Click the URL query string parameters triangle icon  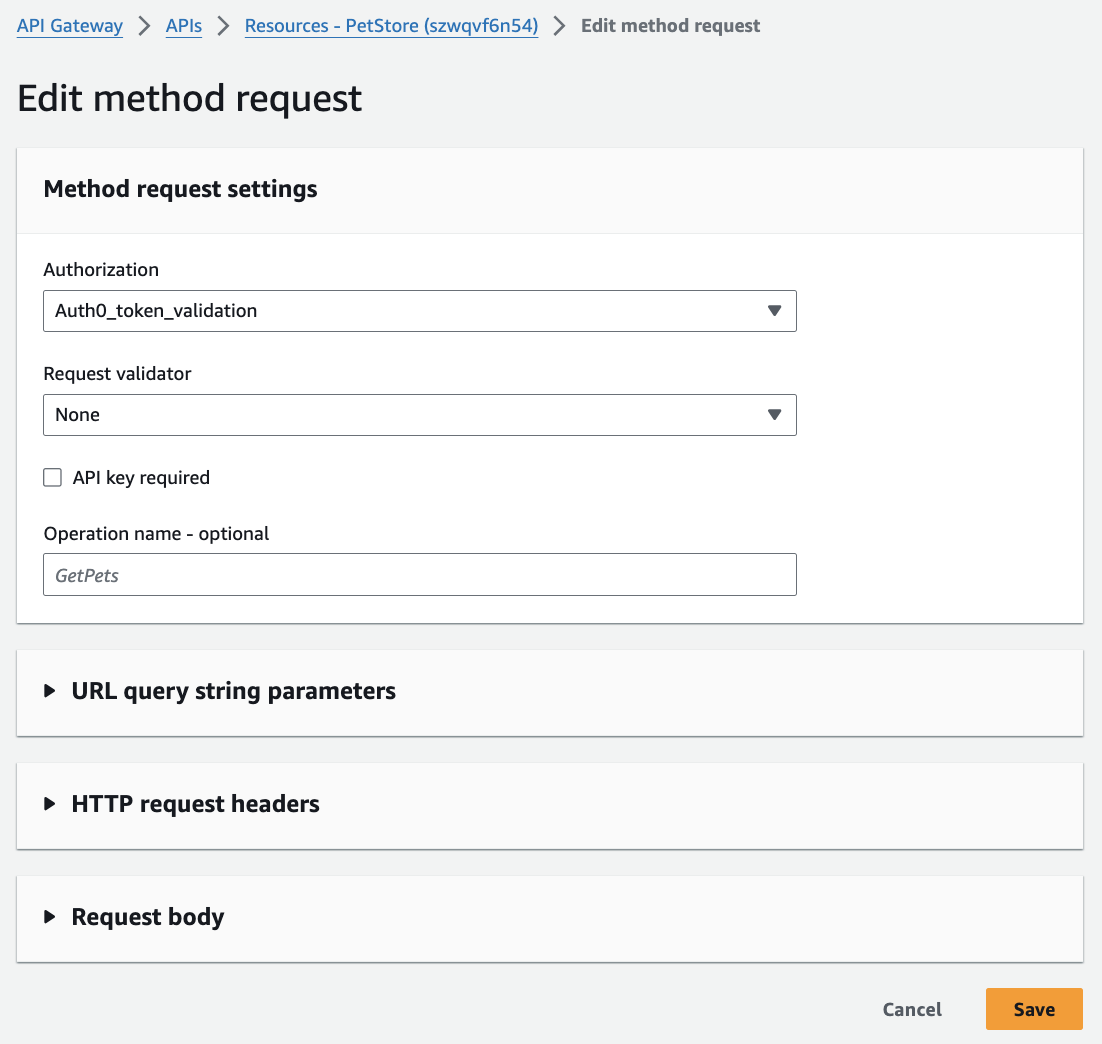(x=50, y=691)
